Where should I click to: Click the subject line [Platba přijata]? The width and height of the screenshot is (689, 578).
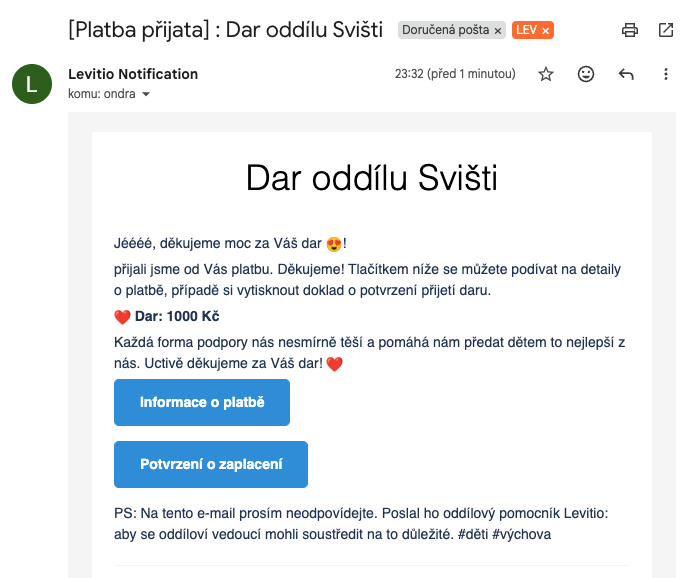click(x=226, y=30)
